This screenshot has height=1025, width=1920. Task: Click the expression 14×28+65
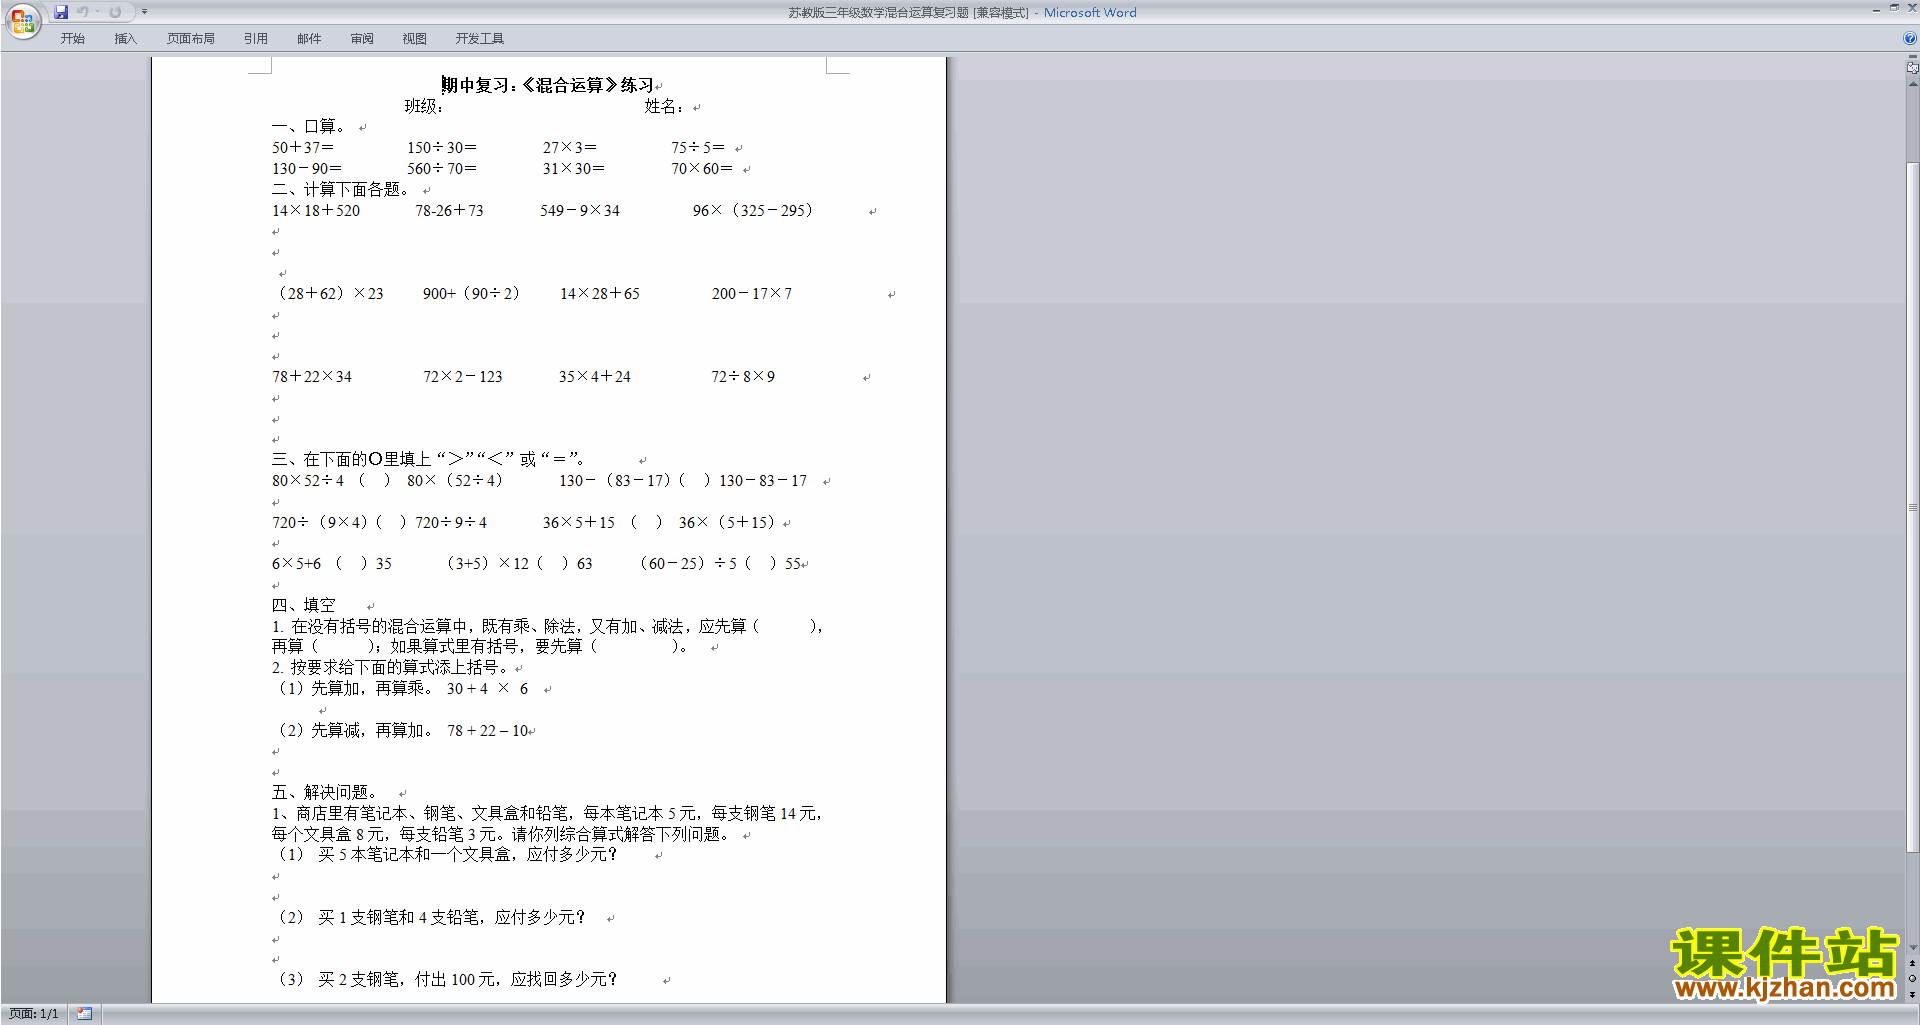click(600, 293)
